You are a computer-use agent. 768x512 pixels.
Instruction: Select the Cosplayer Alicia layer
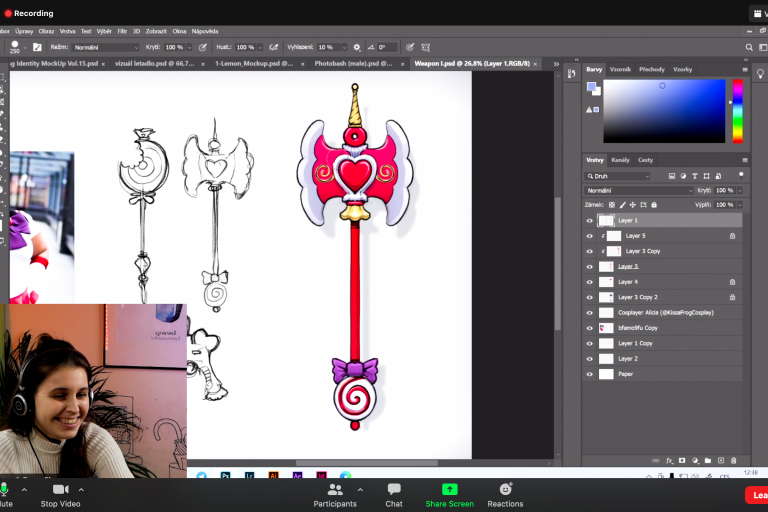665,312
